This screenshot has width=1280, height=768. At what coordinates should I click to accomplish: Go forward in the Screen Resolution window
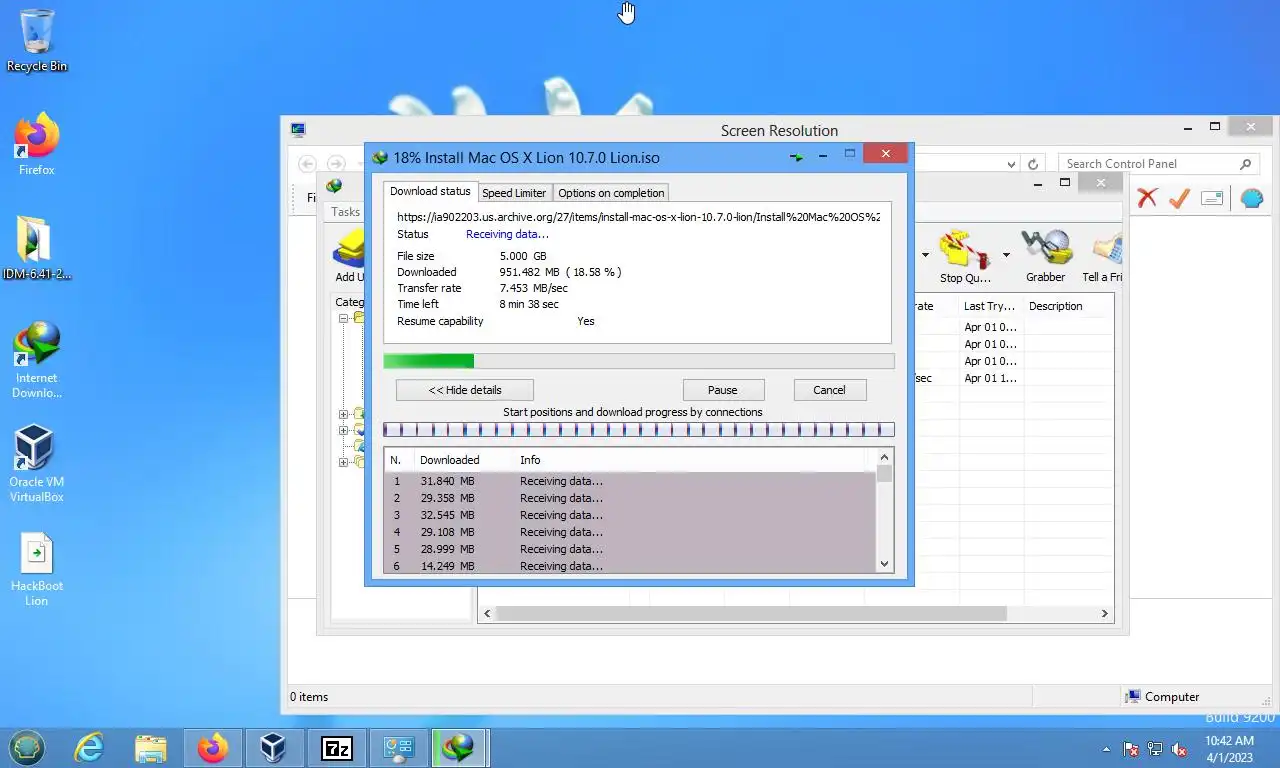(x=336, y=164)
